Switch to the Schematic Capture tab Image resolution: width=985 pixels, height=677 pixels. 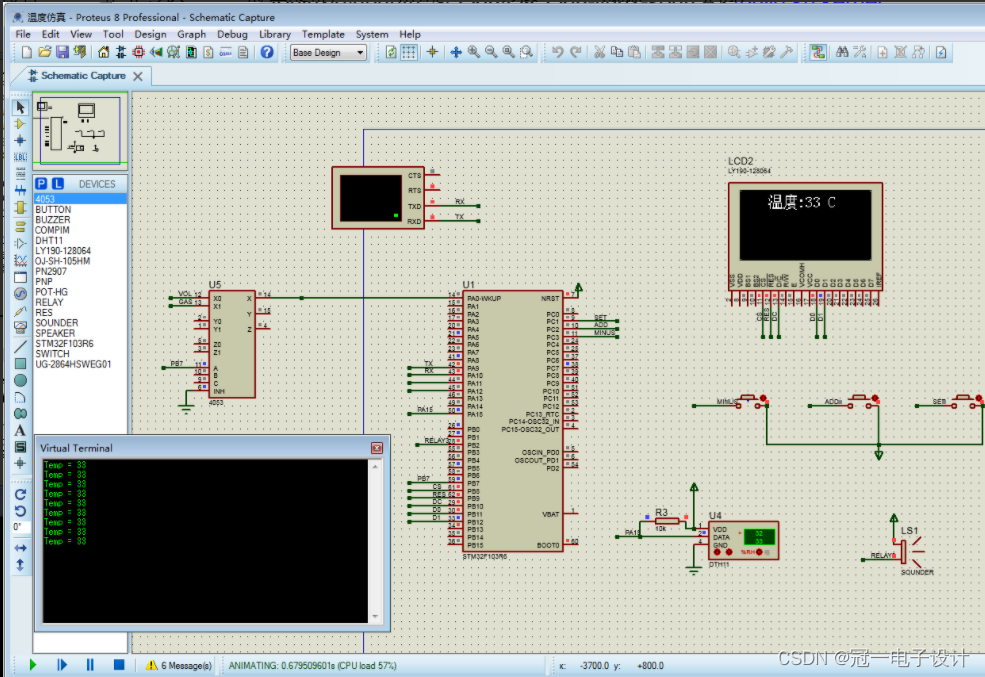coord(84,75)
